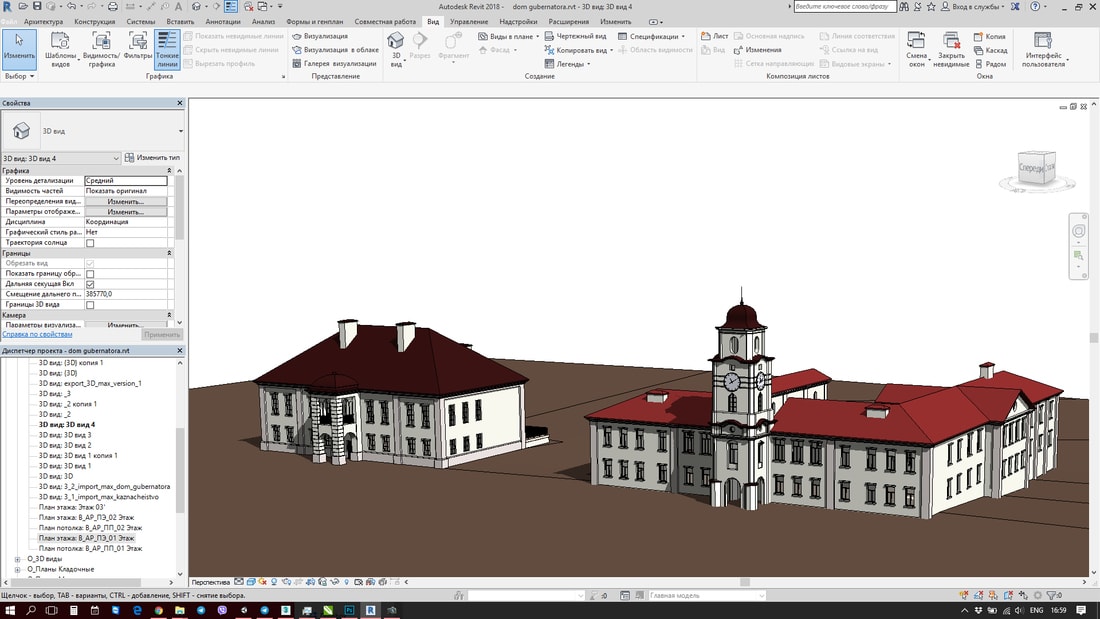1100x619 pixels.
Task: Open Интерфейс пользователя icon
Action: point(1042,41)
